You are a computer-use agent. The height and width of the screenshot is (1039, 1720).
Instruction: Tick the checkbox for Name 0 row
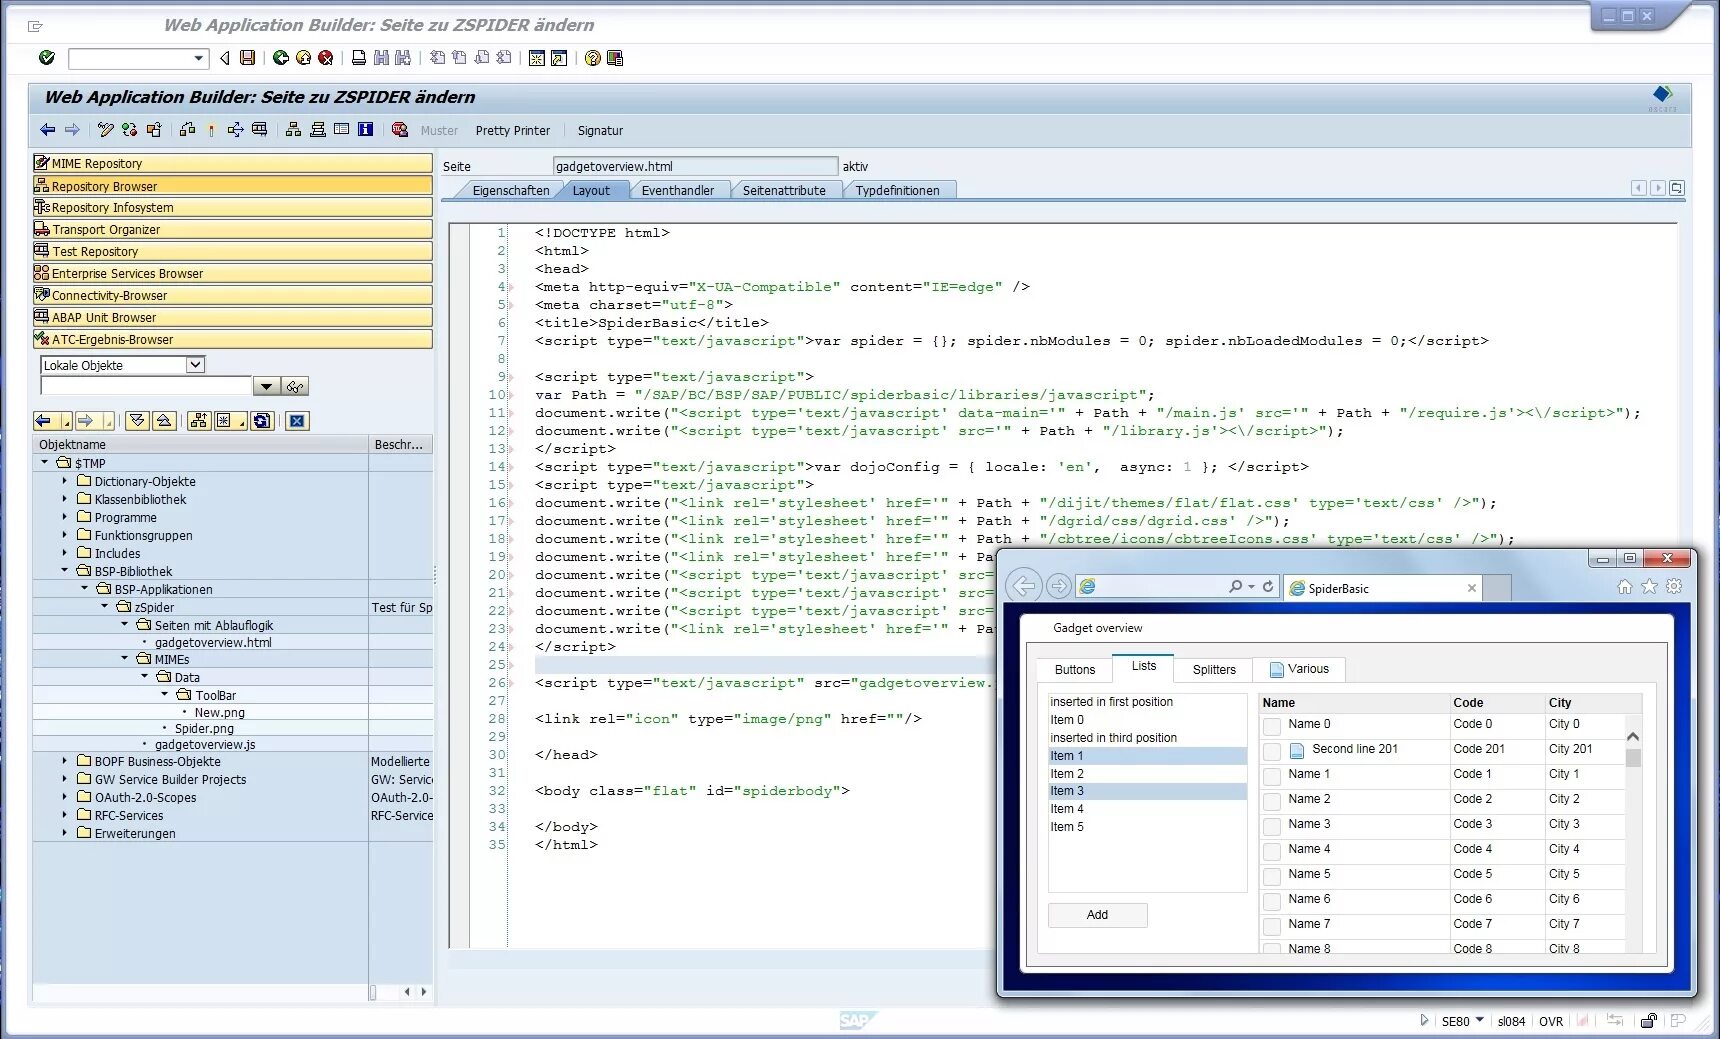(x=1272, y=726)
